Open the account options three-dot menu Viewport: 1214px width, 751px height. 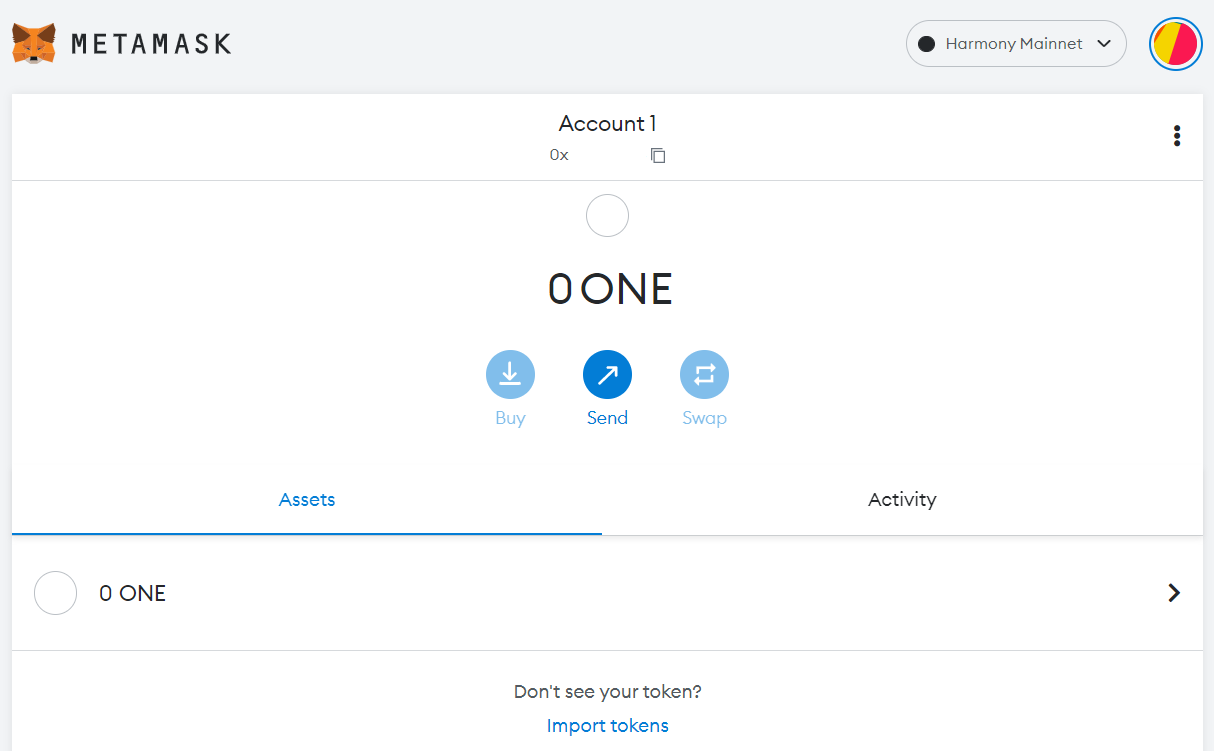click(1177, 136)
